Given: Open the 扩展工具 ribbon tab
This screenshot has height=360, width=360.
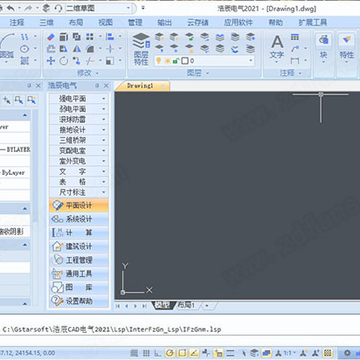Looking at the screenshot, I should point(312,22).
